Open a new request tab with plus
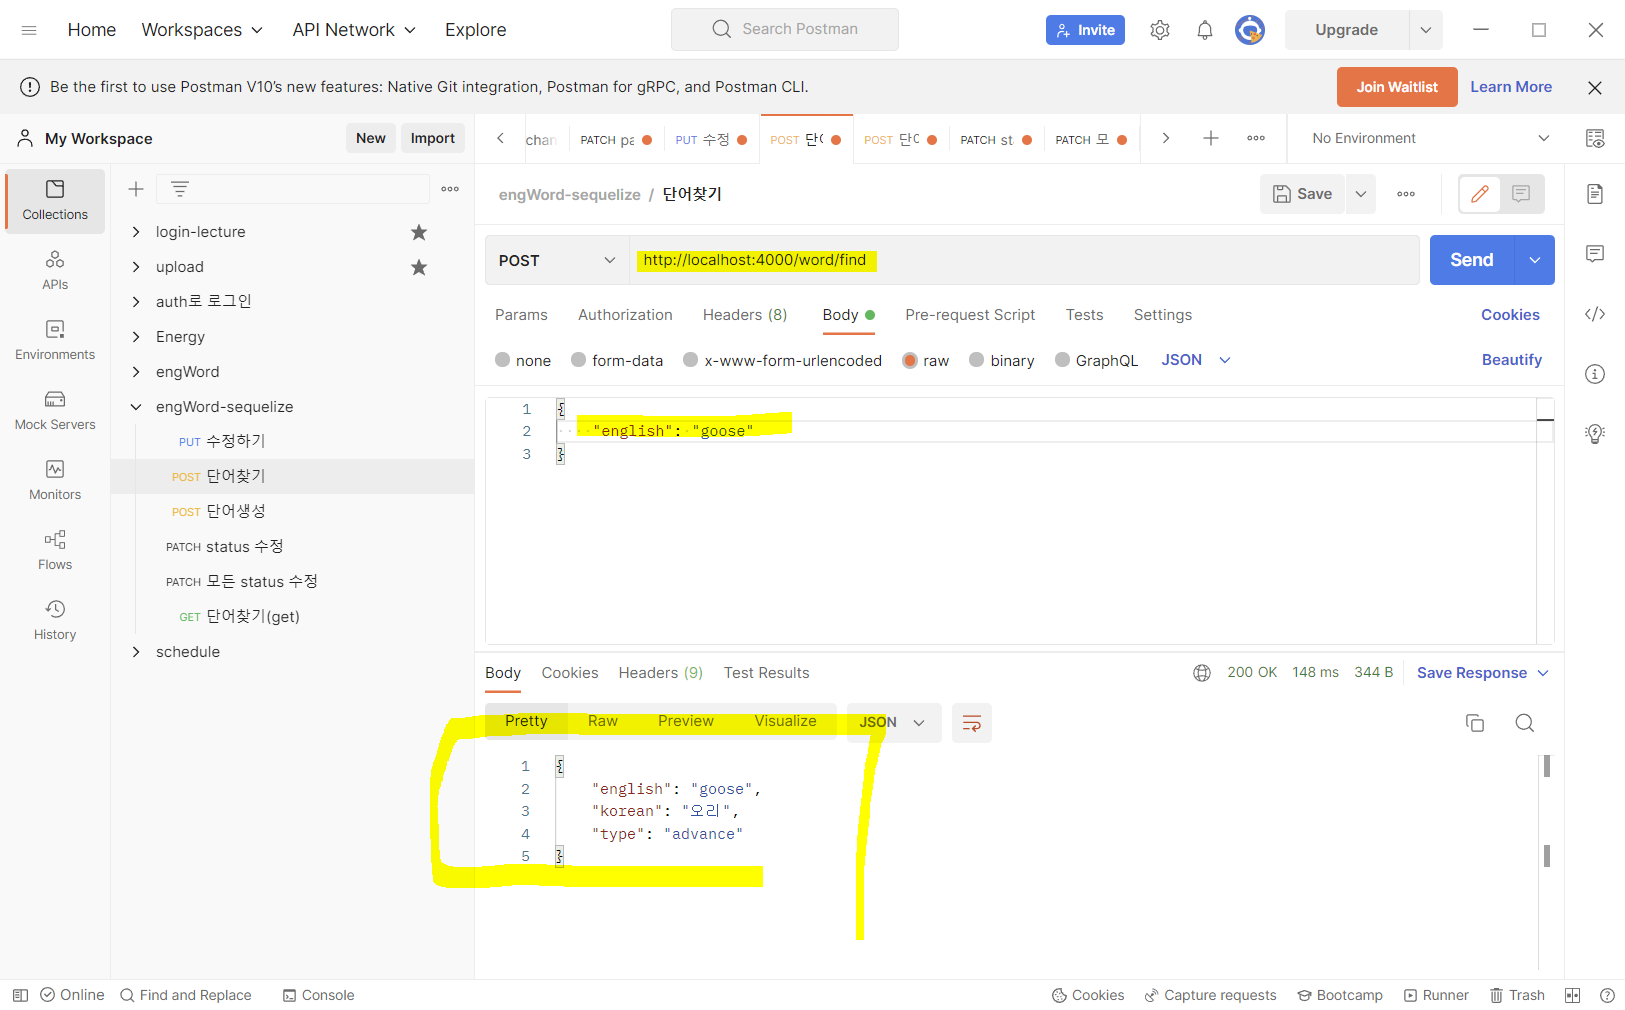1625x1010 pixels. point(1211,138)
